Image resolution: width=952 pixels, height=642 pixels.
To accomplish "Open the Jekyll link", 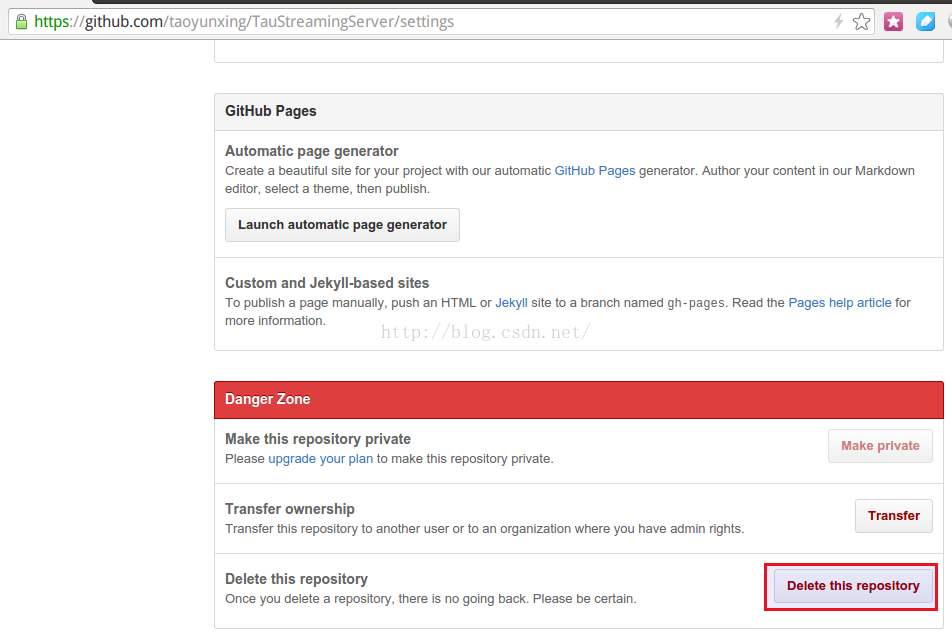I will point(511,302).
